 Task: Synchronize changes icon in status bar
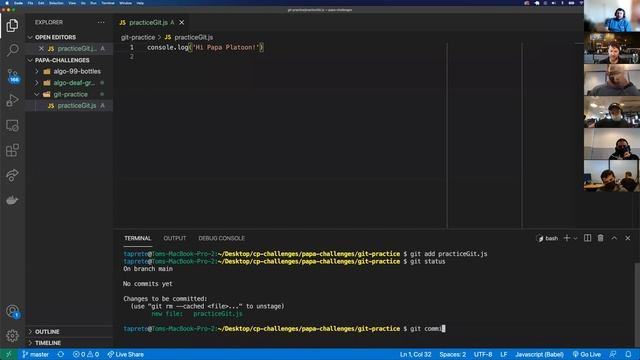tap(61, 354)
